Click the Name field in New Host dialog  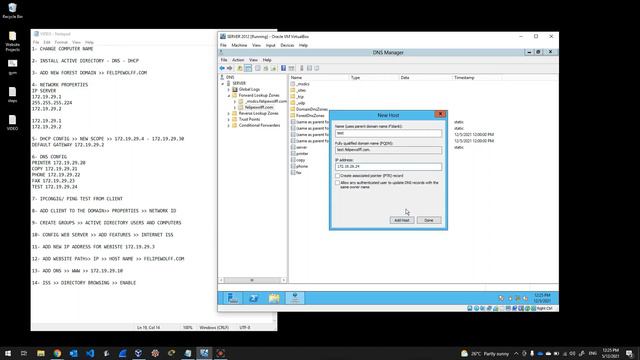[388, 133]
